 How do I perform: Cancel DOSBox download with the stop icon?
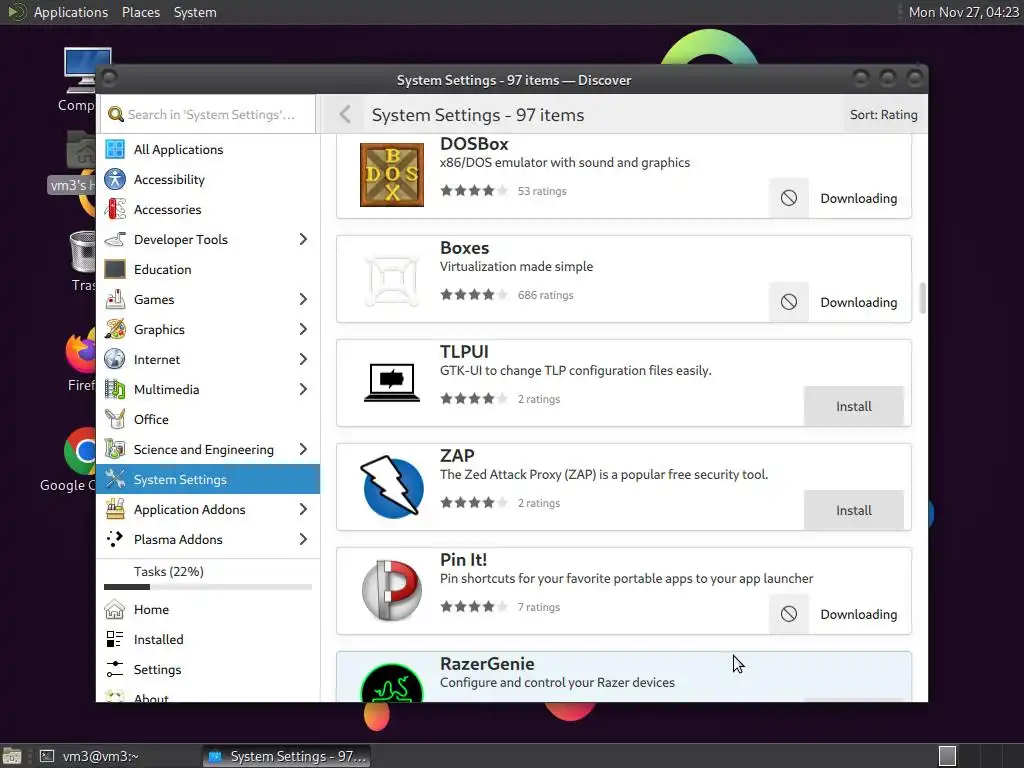pyautogui.click(x=789, y=198)
